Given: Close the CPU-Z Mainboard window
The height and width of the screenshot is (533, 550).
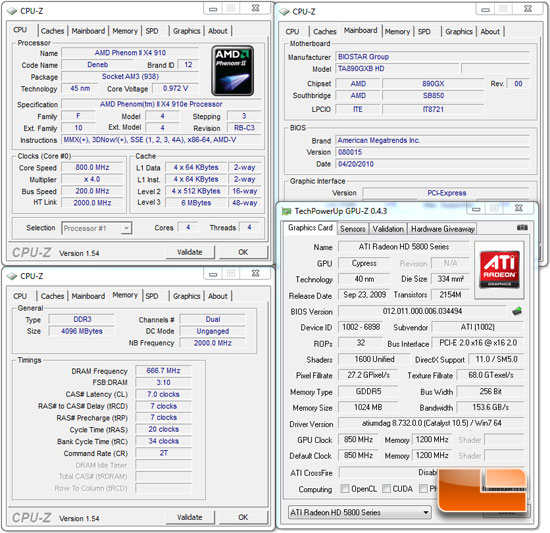Looking at the screenshot, I should 528,9.
